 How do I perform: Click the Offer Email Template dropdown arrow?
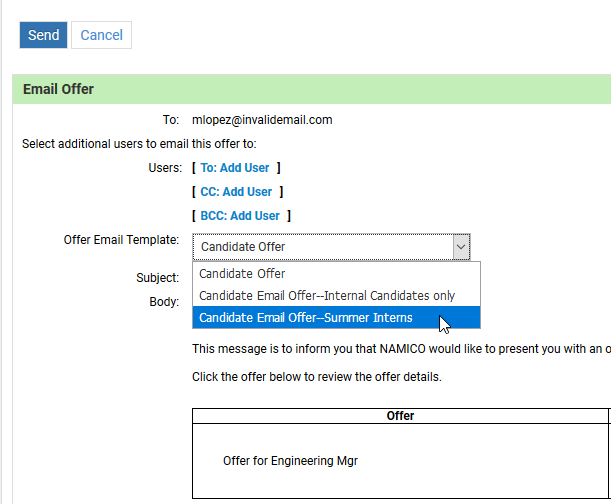(x=460, y=246)
